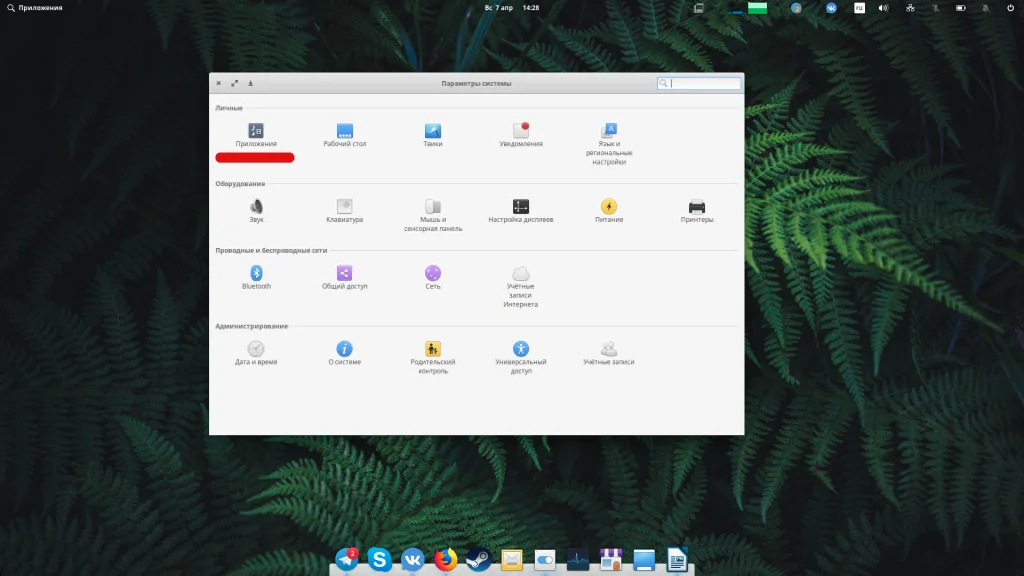
Task: Click the settings search field
Action: click(704, 84)
